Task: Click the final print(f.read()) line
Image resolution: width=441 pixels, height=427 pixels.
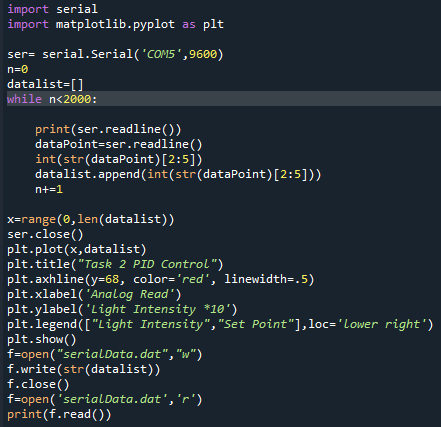Action: pos(59,414)
